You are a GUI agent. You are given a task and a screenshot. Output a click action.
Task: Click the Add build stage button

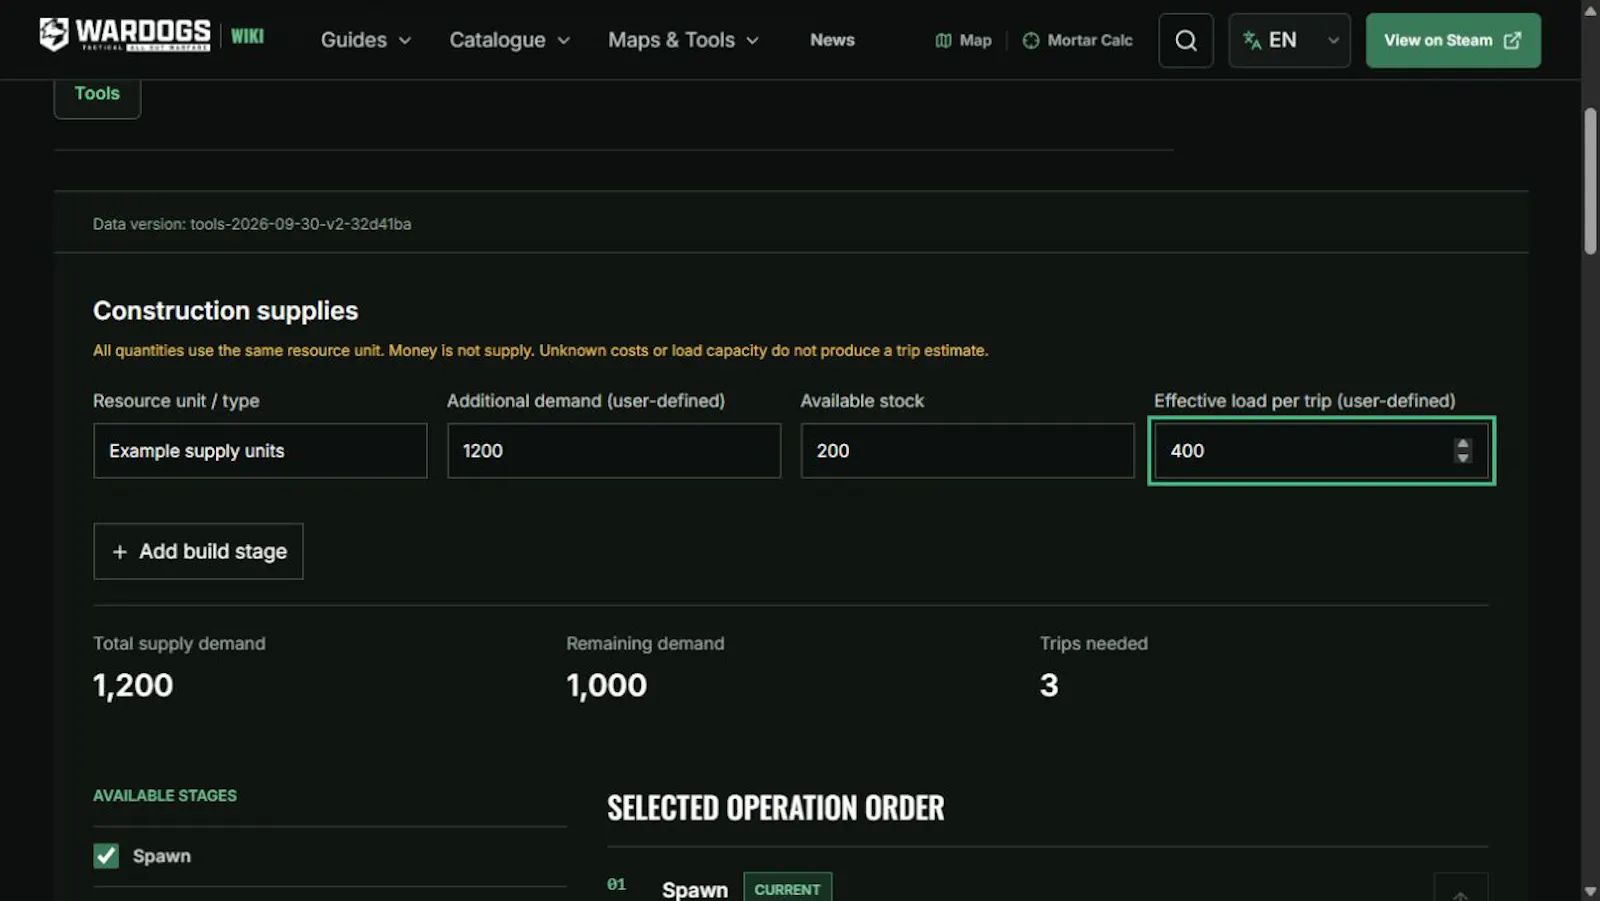(x=198, y=551)
